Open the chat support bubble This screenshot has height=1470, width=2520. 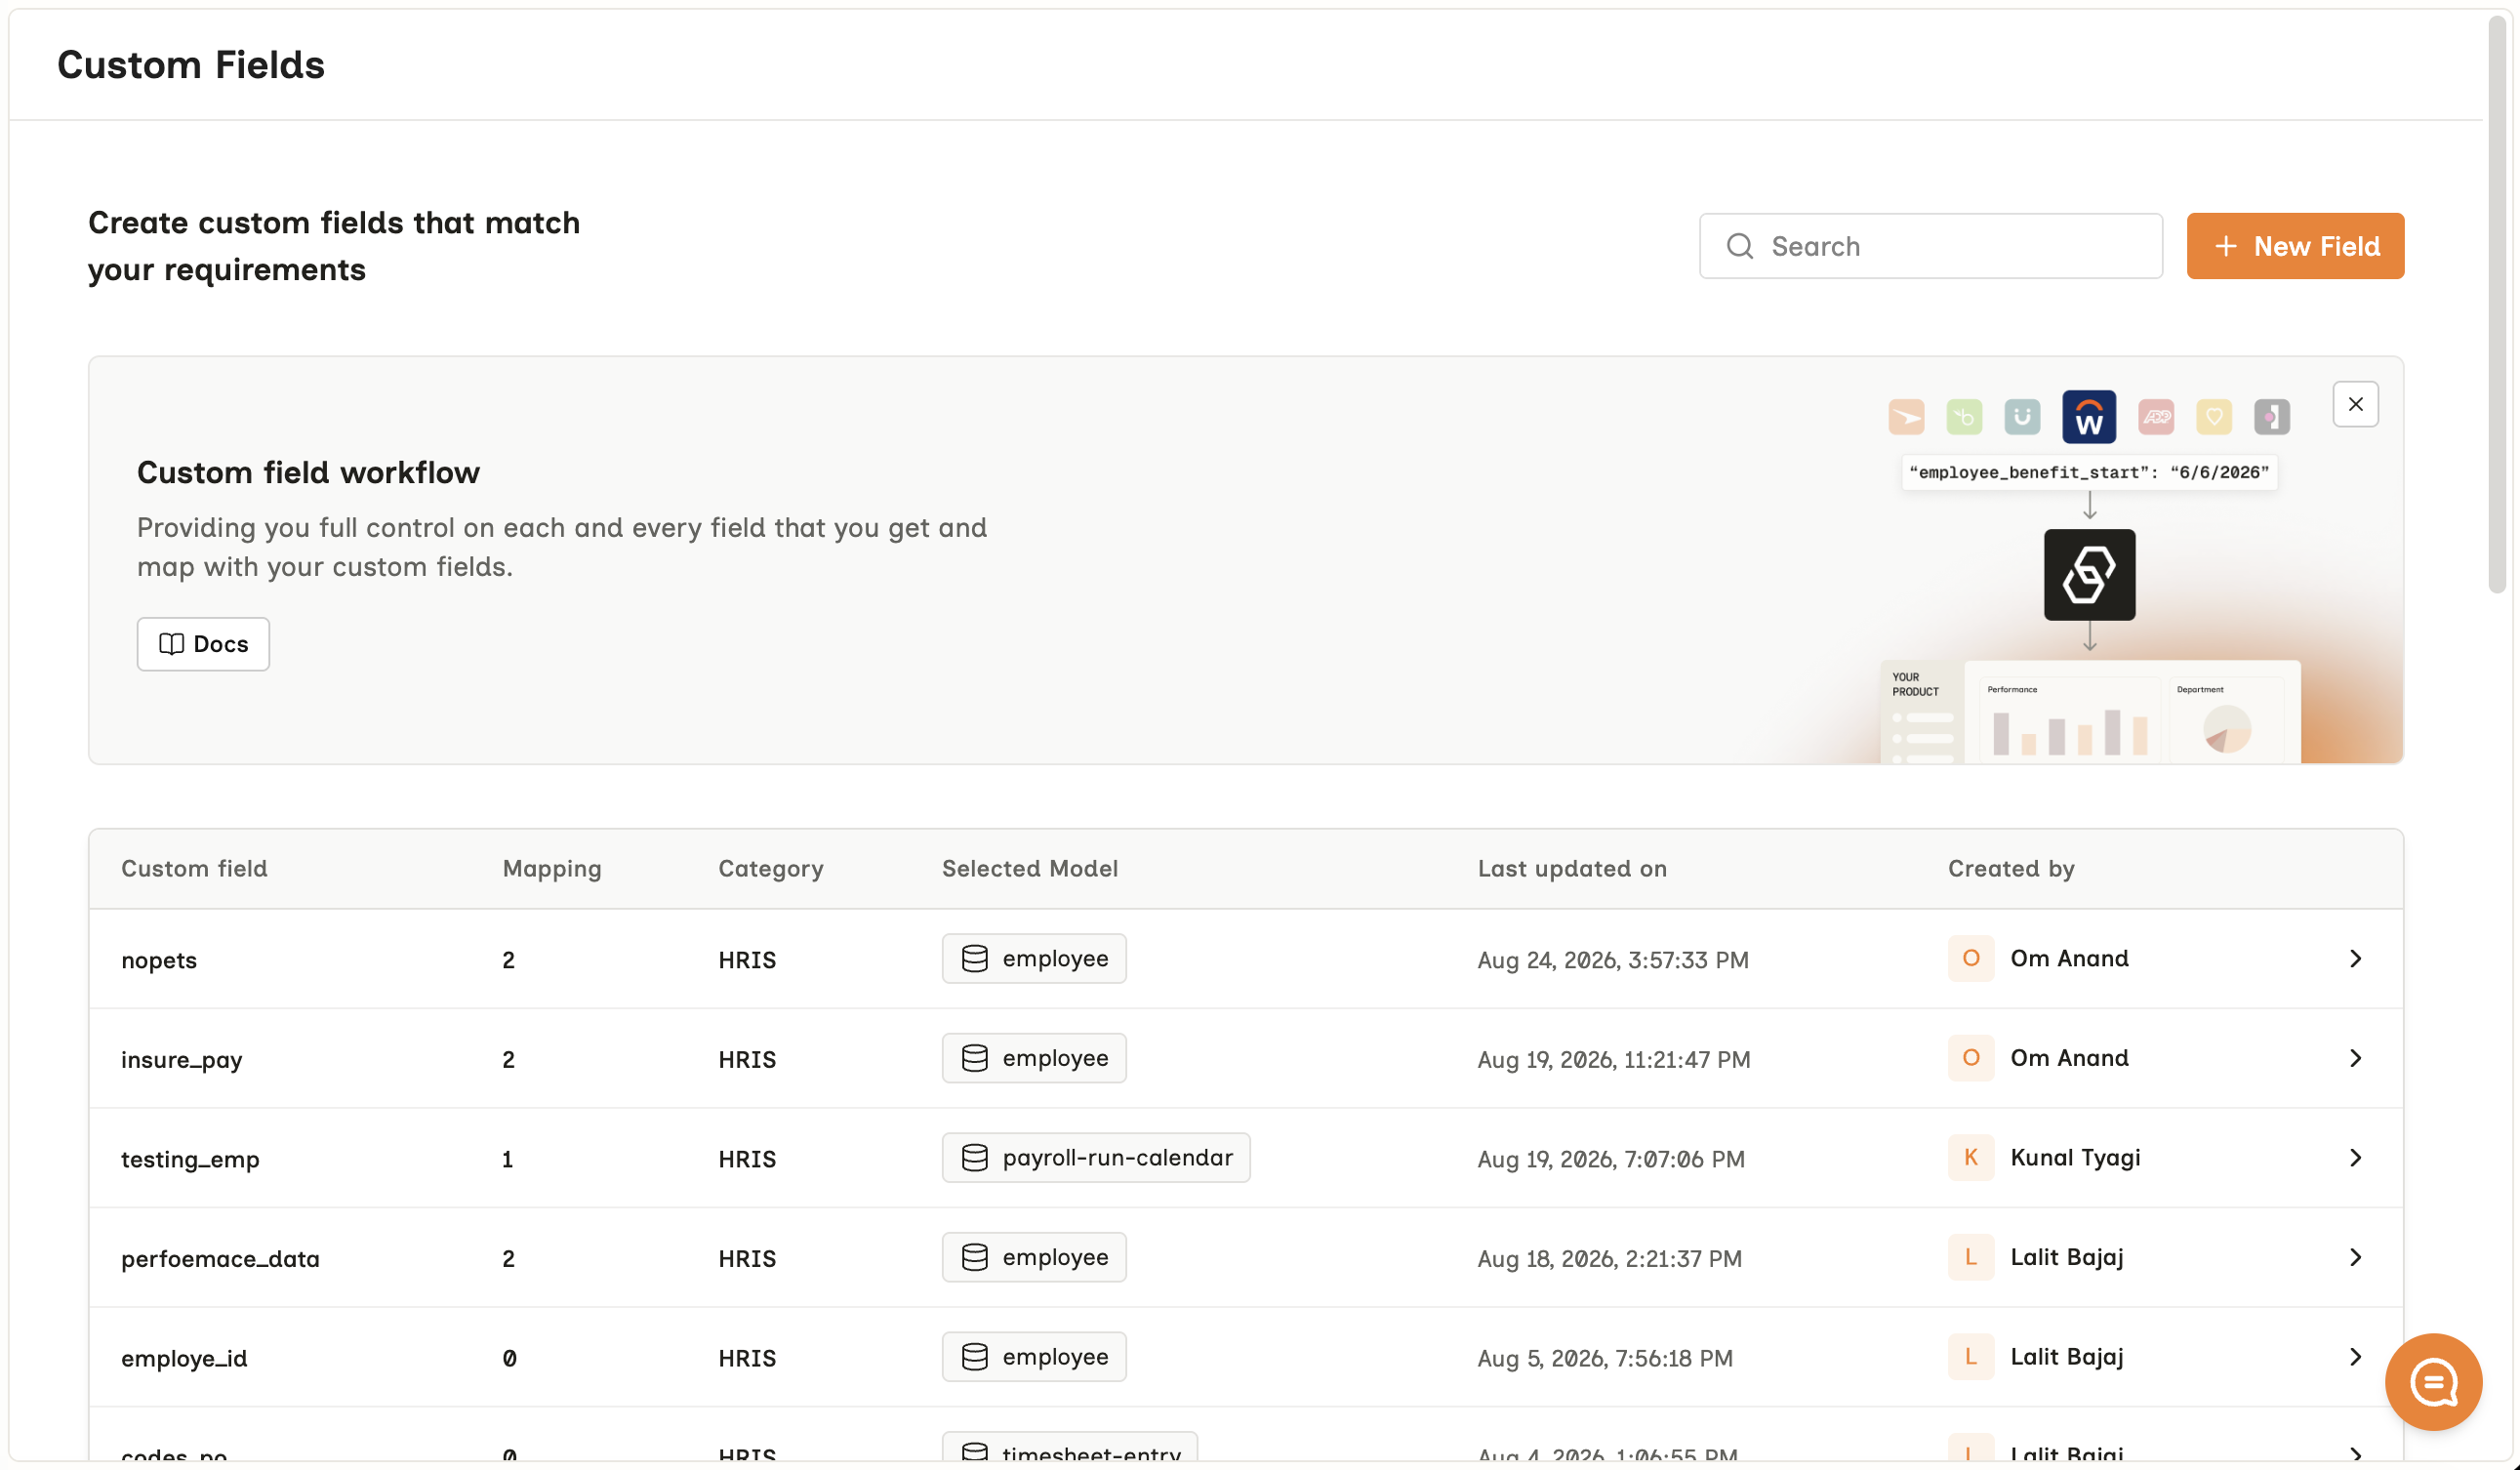2433,1382
